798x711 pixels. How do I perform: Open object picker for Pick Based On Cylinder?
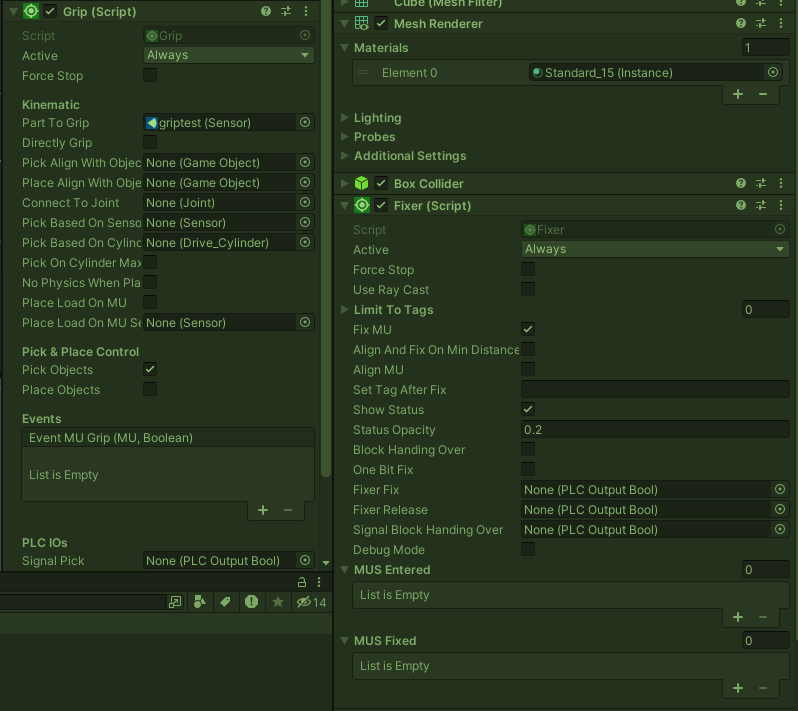click(305, 242)
